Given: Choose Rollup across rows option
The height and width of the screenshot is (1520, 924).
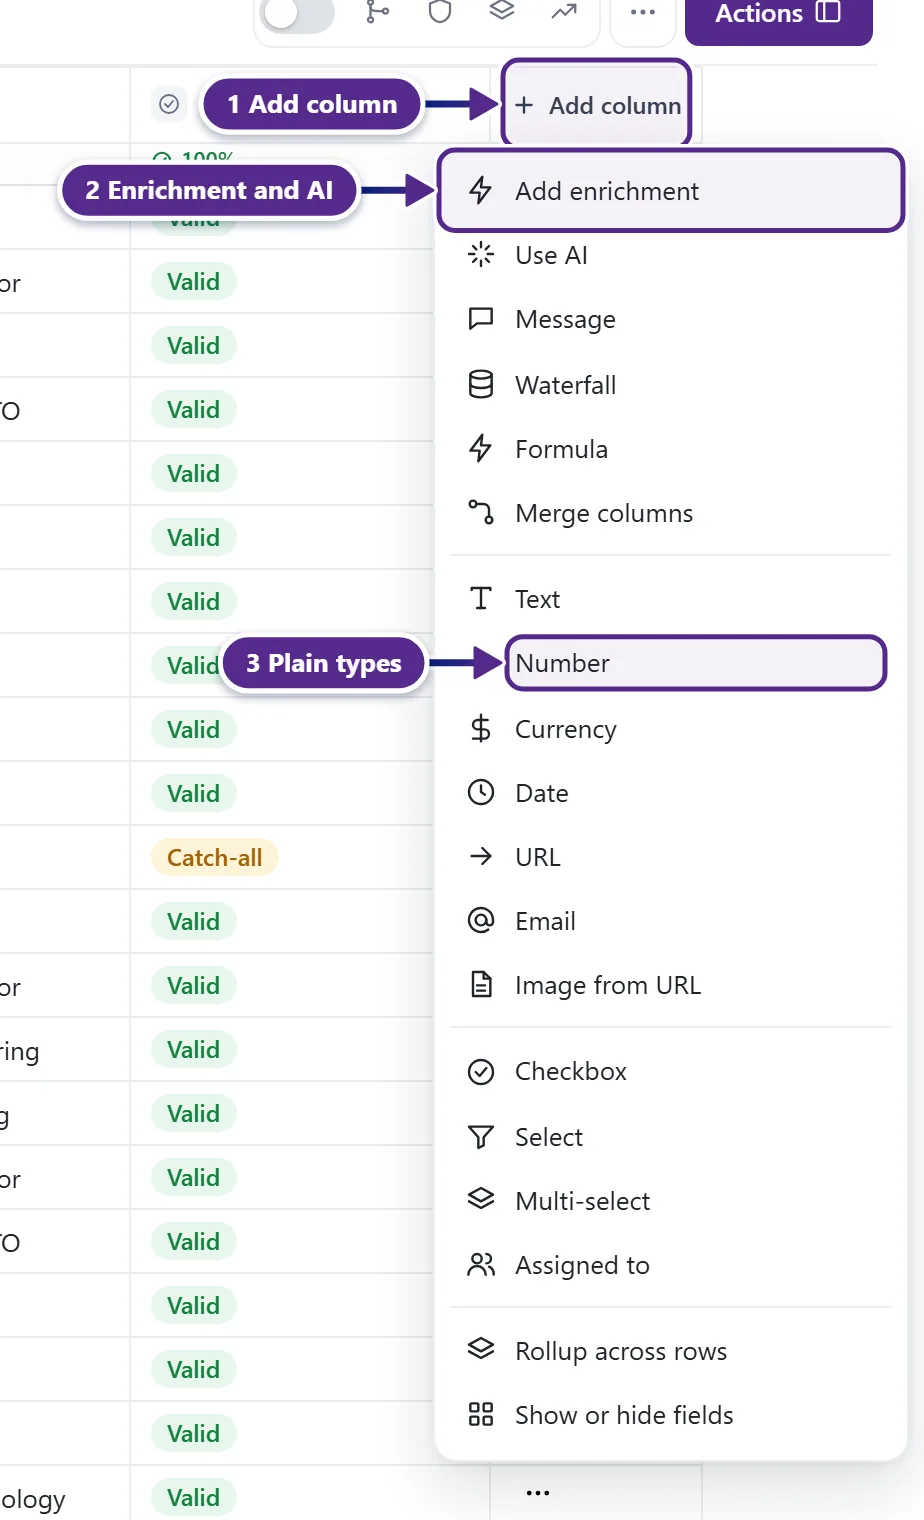Looking at the screenshot, I should [670, 1351].
